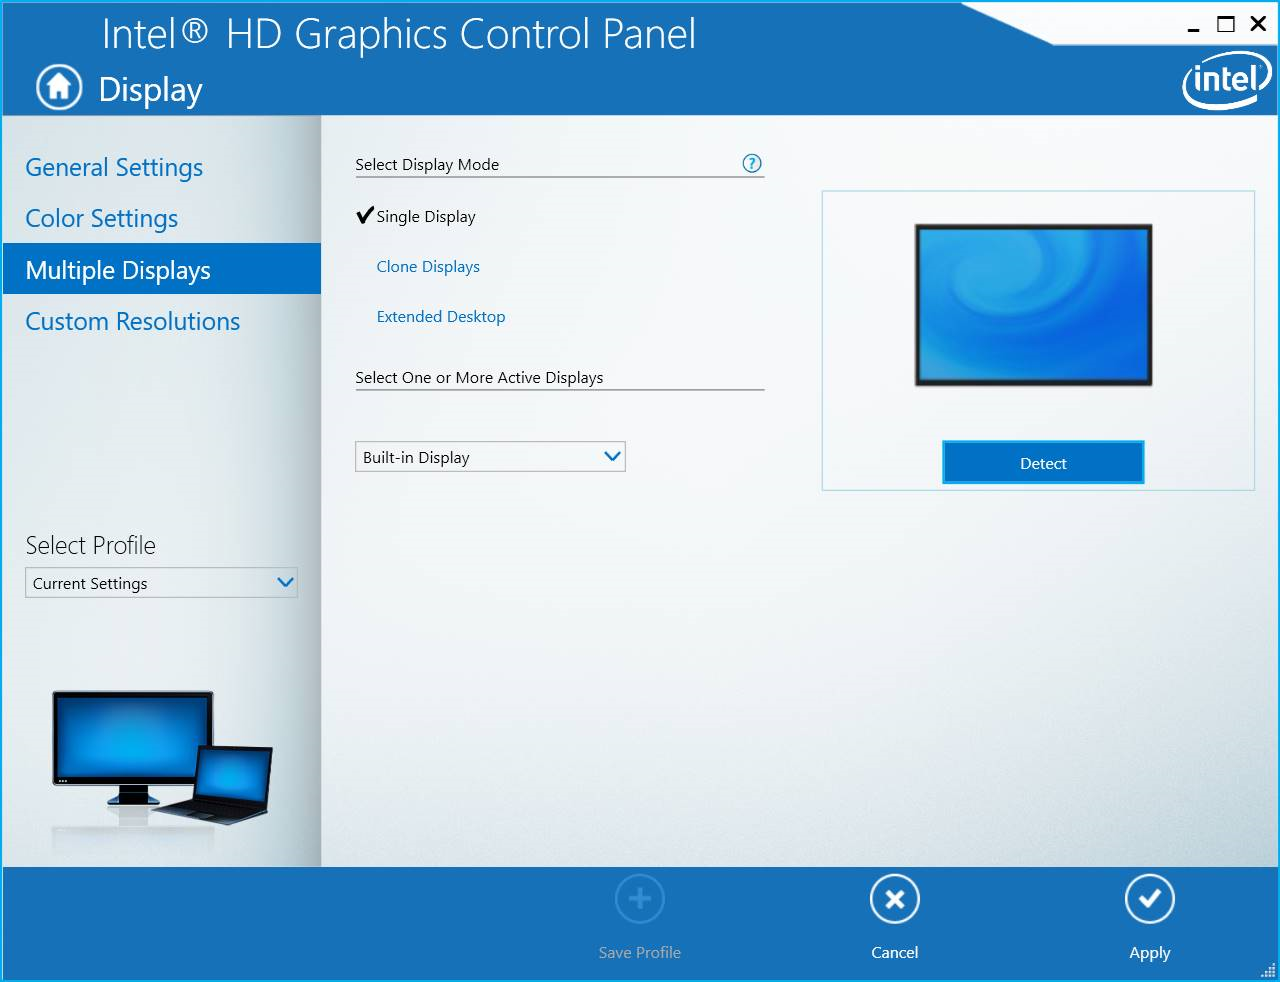1280x982 pixels.
Task: Select Multiple Displays in sidebar
Action: 162,269
